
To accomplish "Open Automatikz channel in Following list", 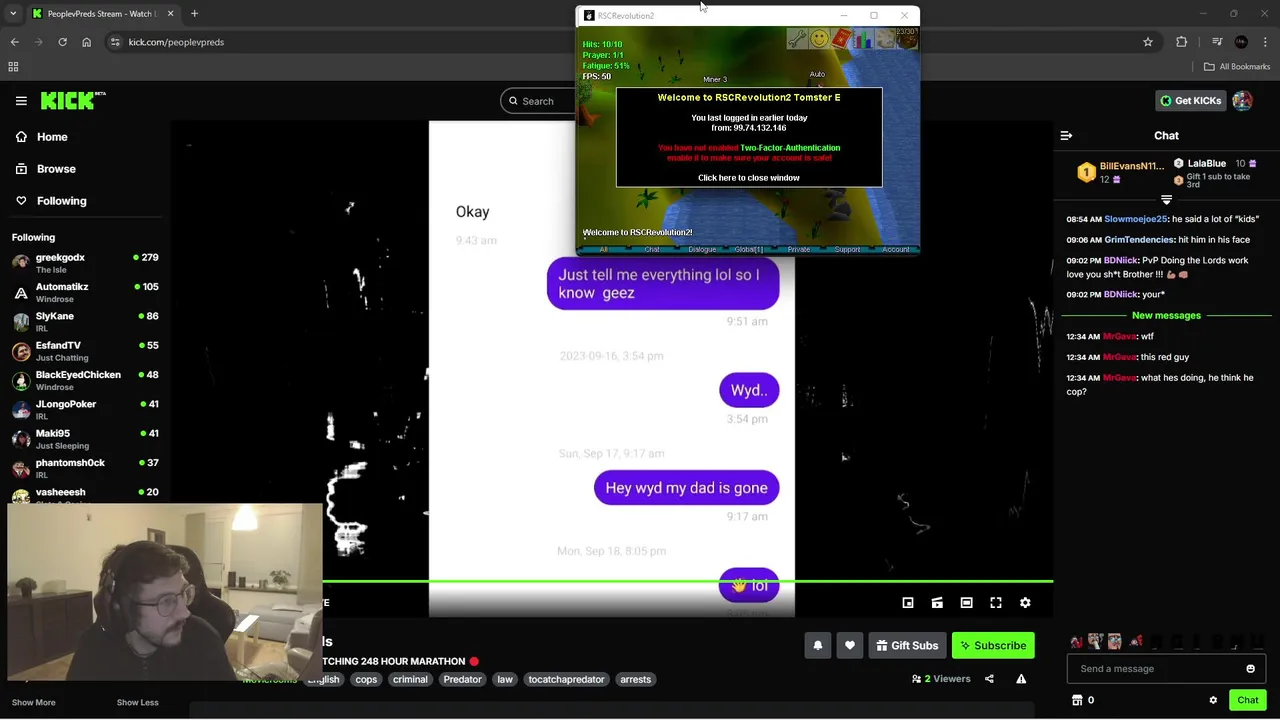I will (85, 292).
